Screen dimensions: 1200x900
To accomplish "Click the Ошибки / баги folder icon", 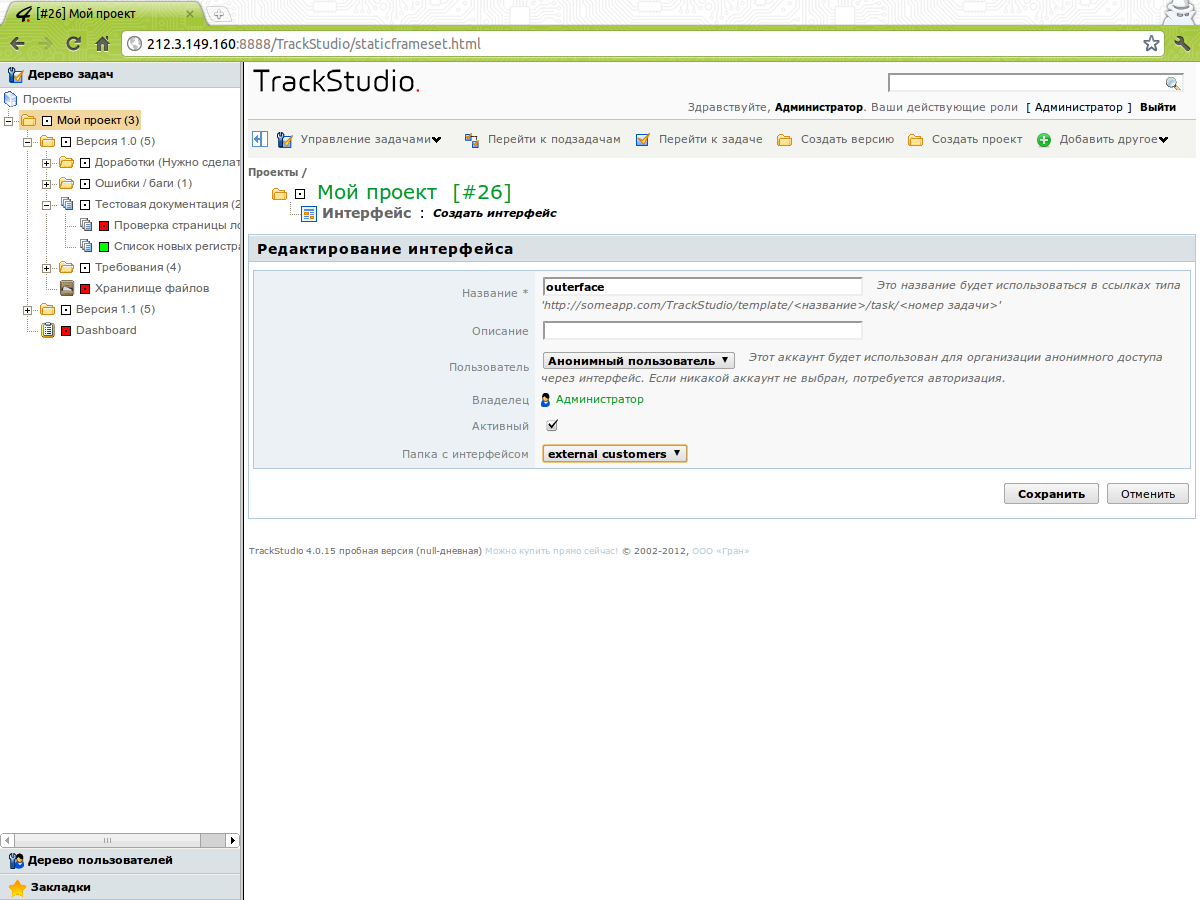I will pyautogui.click(x=66, y=183).
